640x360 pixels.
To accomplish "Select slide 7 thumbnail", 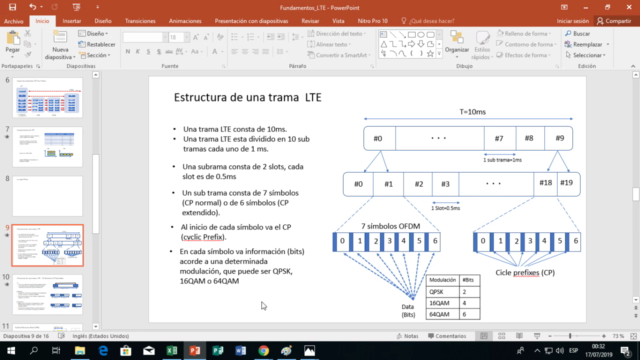I will [47, 147].
